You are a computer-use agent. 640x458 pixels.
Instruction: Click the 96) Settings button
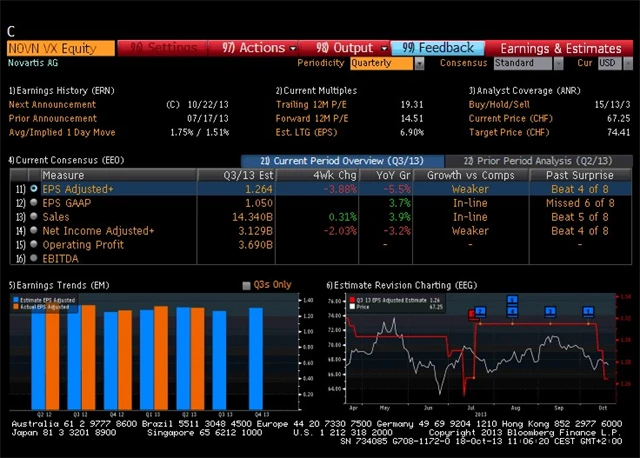pyautogui.click(x=162, y=48)
